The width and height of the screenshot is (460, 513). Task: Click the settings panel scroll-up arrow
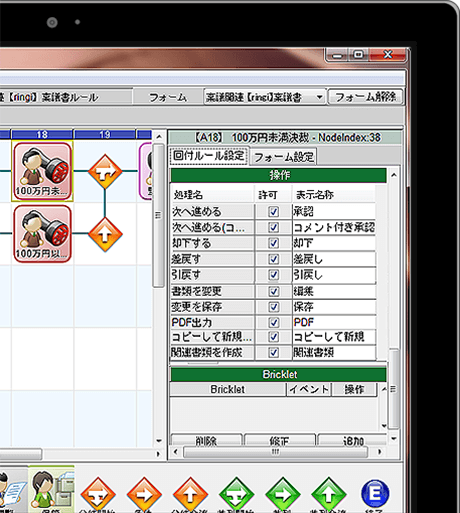click(394, 175)
